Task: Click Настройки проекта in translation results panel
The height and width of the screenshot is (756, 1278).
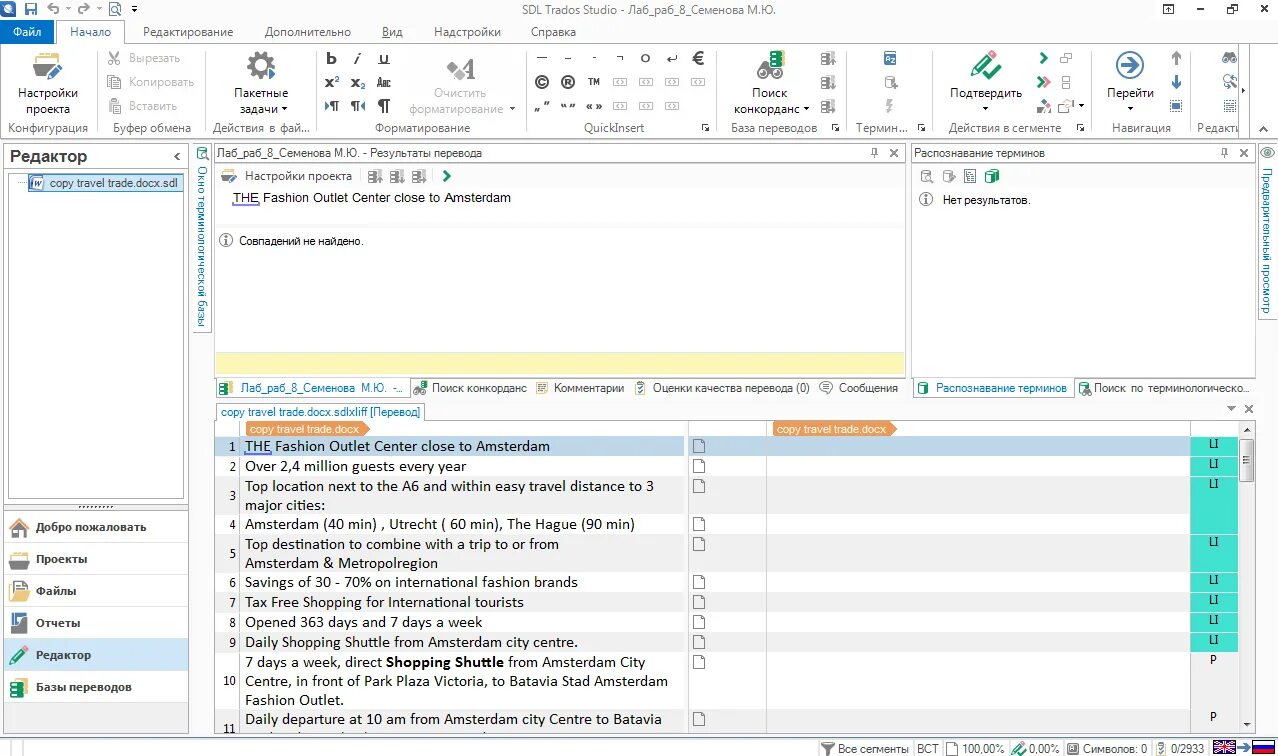Action: pos(287,176)
